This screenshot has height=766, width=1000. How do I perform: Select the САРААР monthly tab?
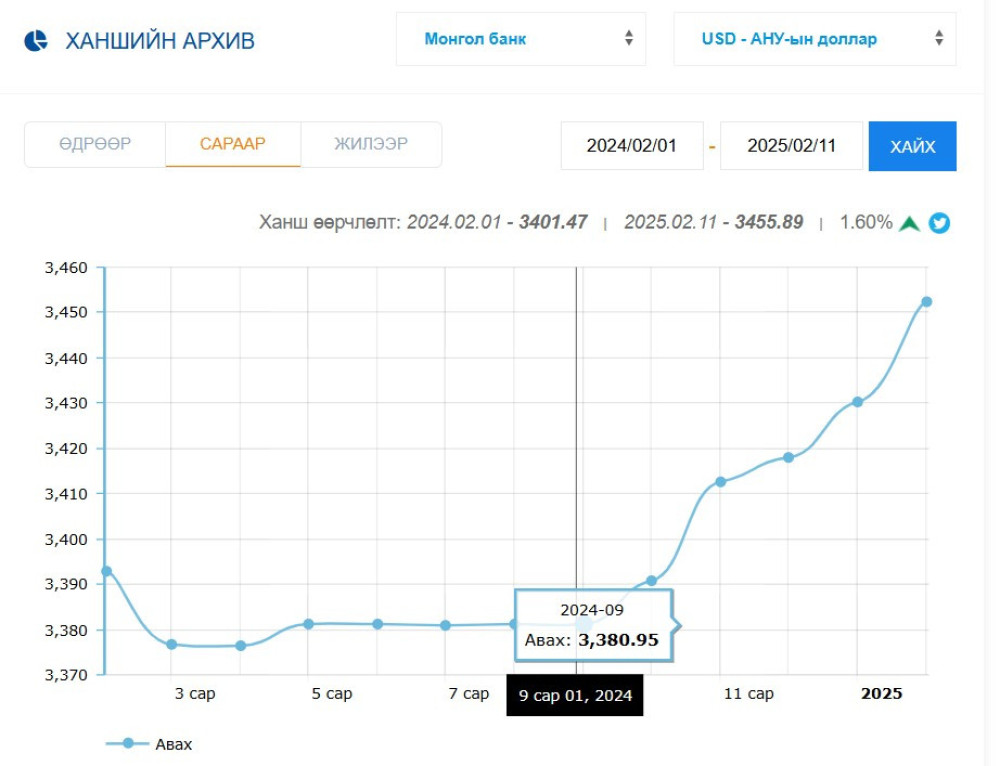click(233, 144)
